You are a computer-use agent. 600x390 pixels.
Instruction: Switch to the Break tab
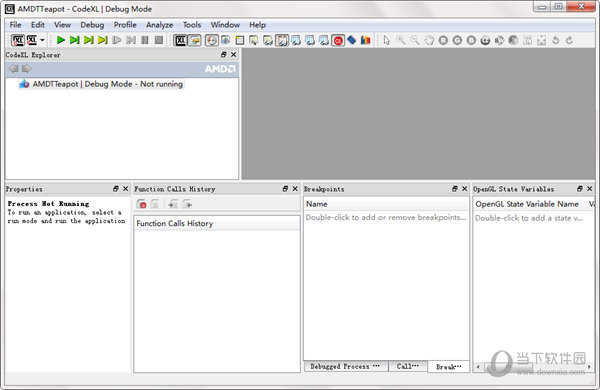448,367
